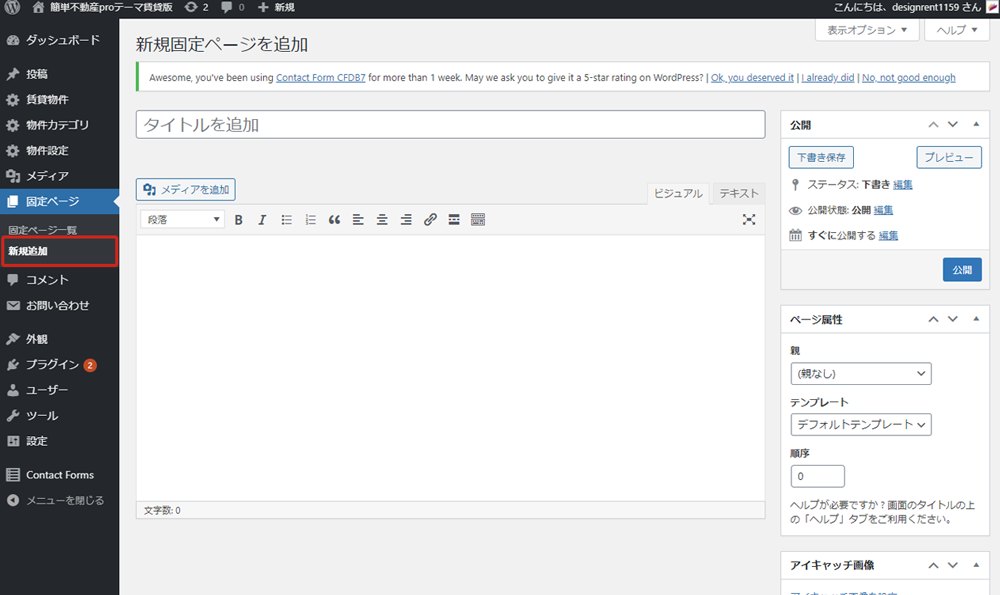1000x595 pixels.
Task: Insert a bulleted list
Action: point(286,220)
